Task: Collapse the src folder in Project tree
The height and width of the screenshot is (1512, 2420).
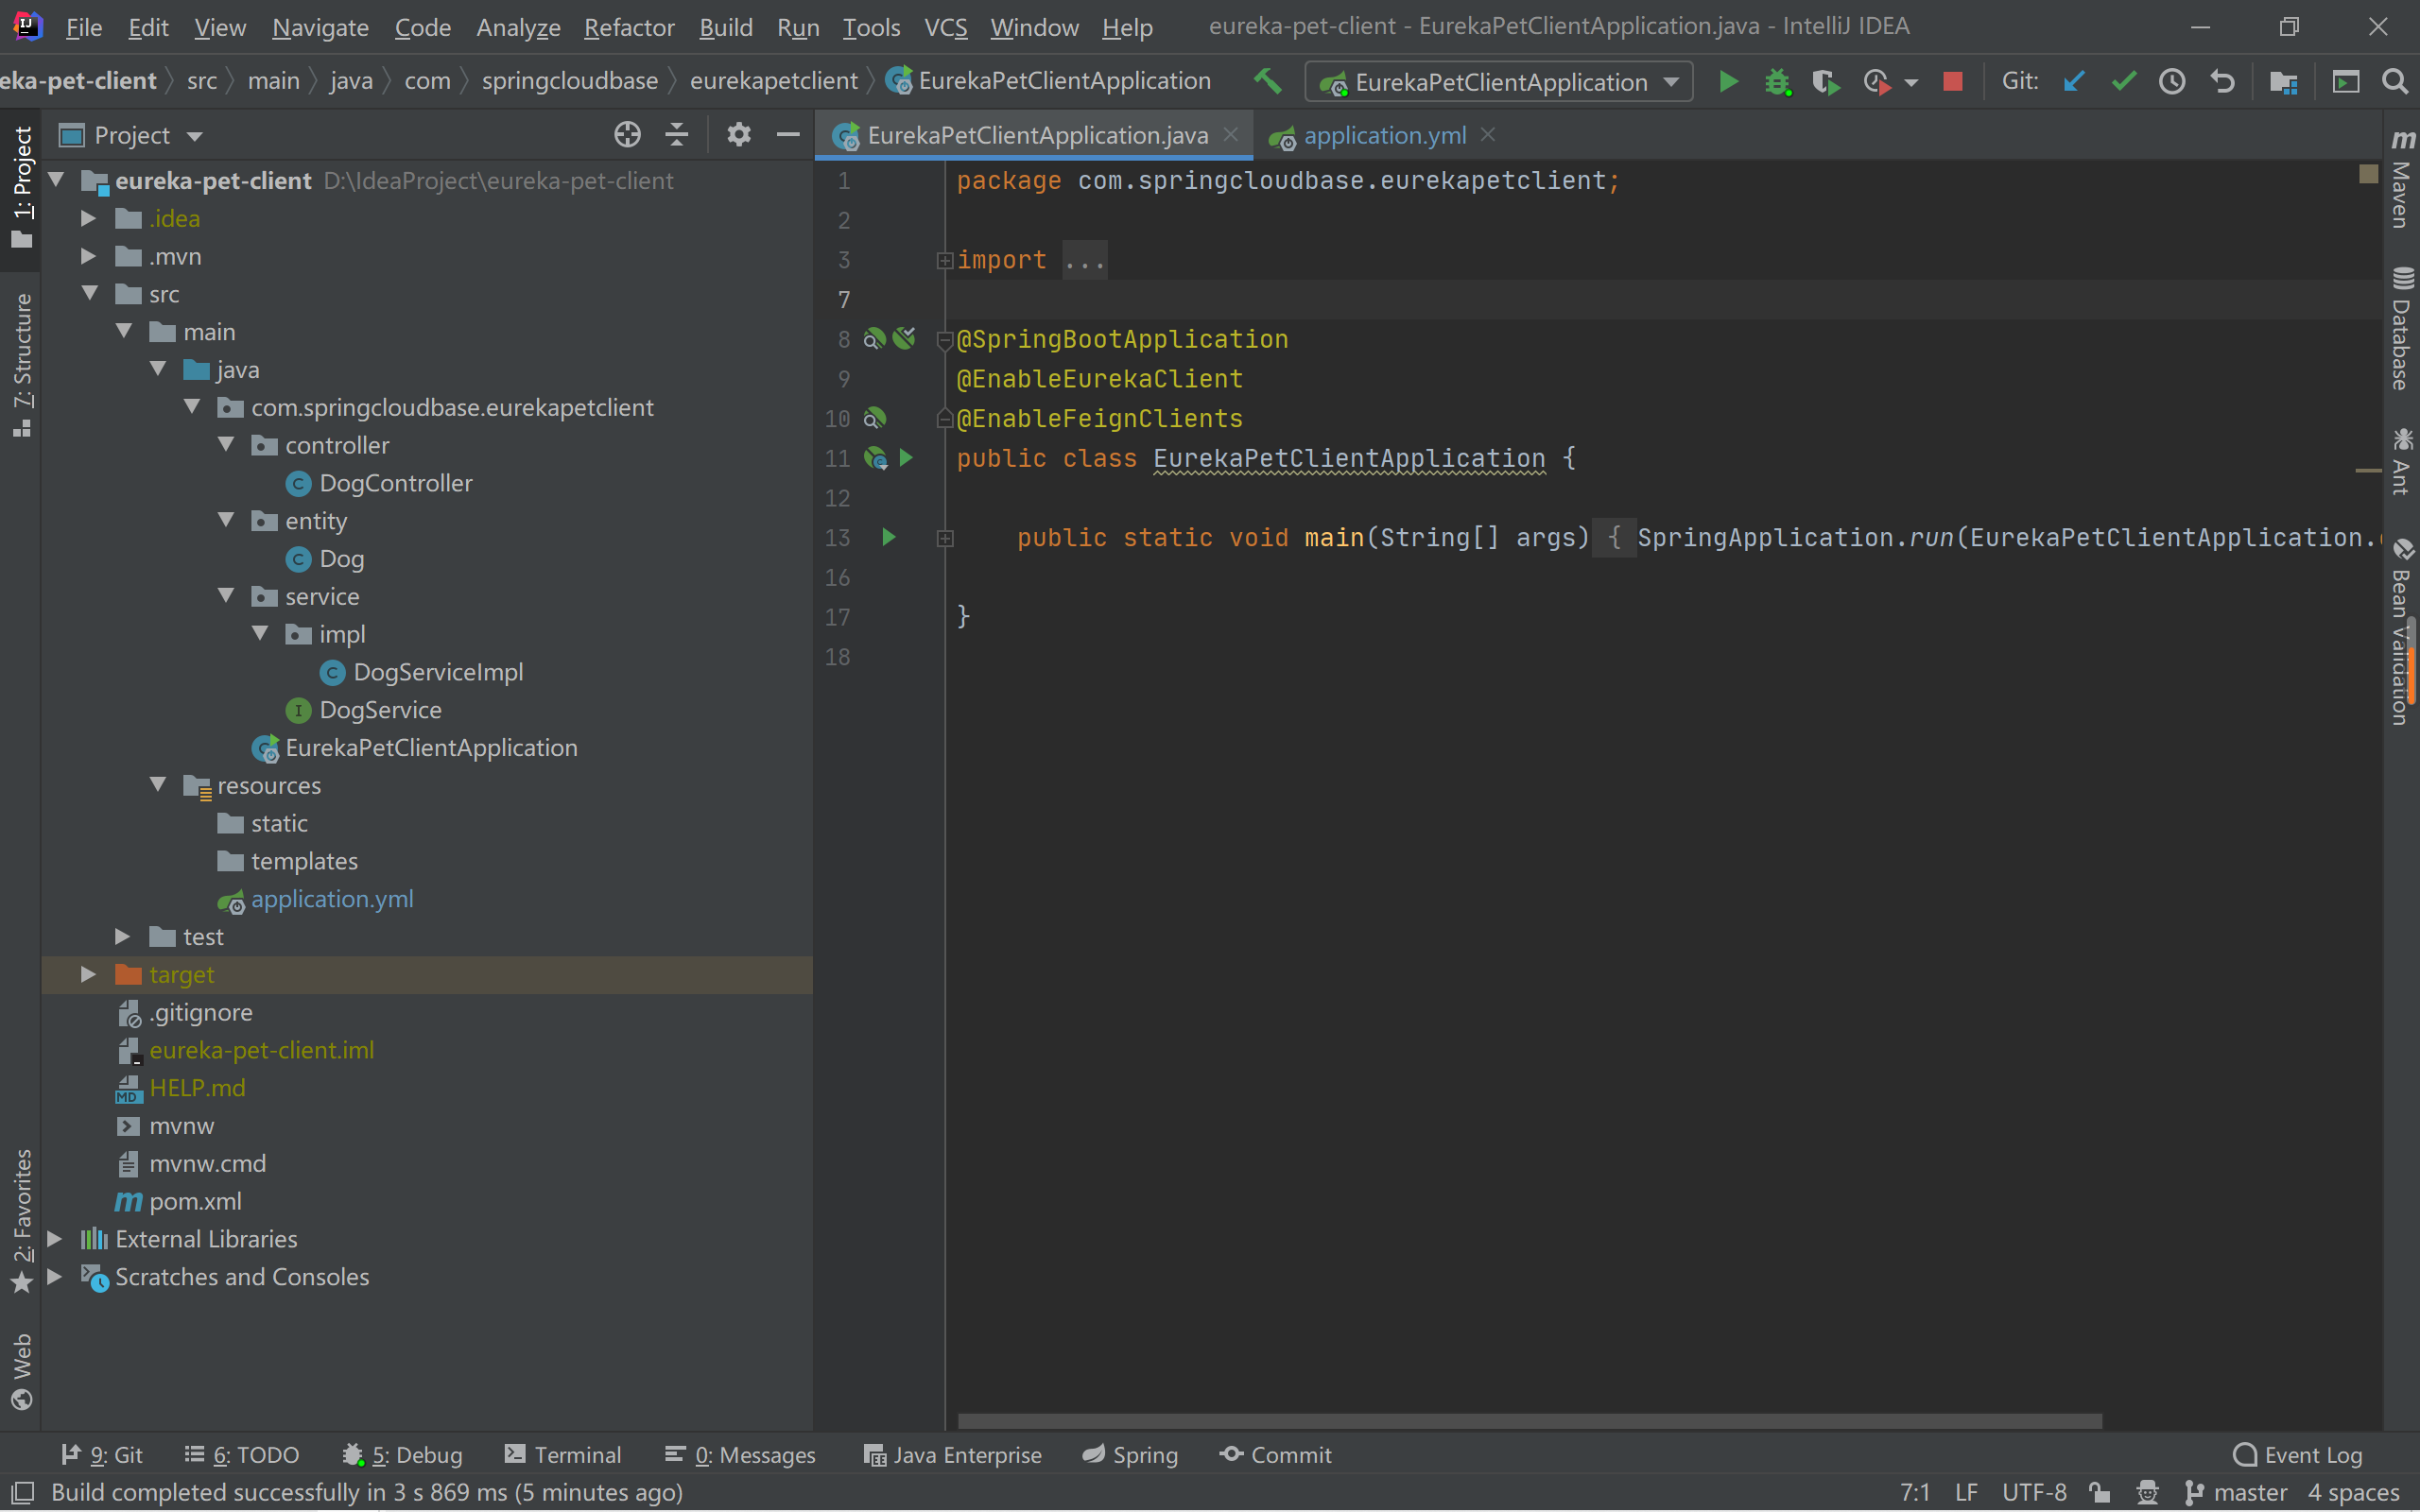Action: 91,293
